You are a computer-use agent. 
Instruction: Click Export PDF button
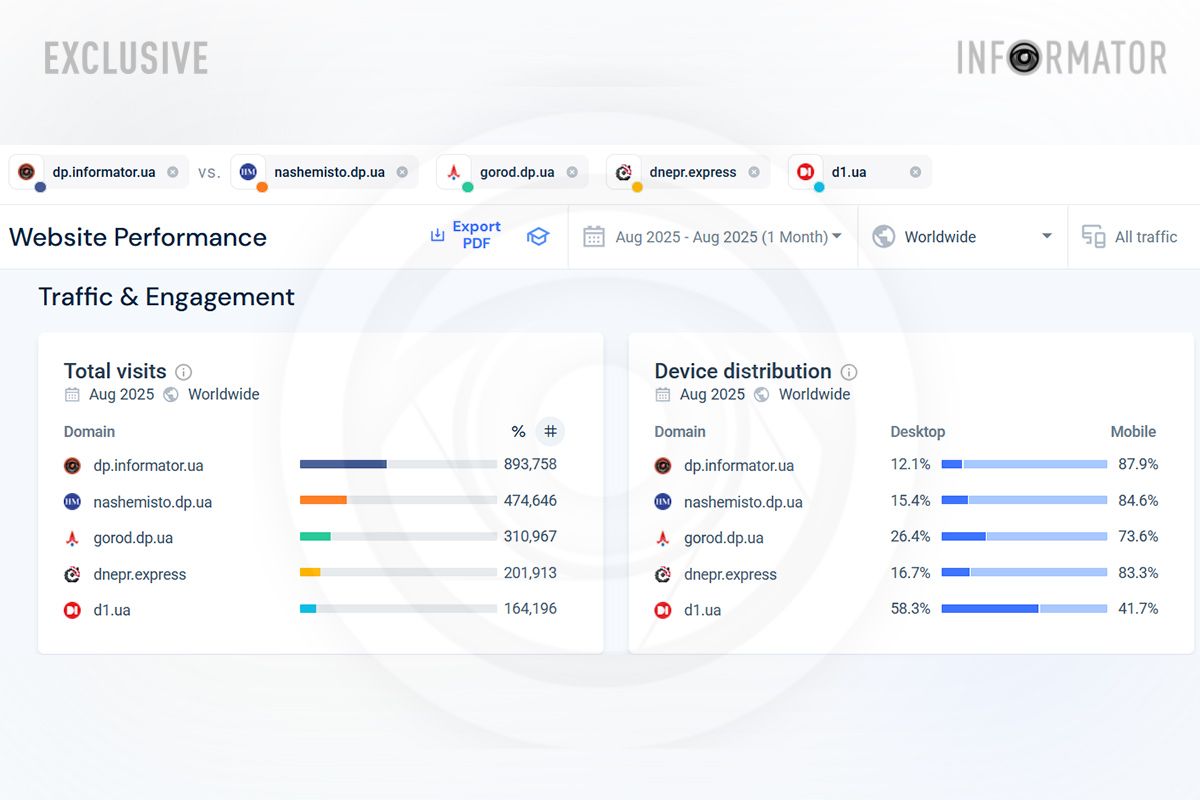coord(466,236)
